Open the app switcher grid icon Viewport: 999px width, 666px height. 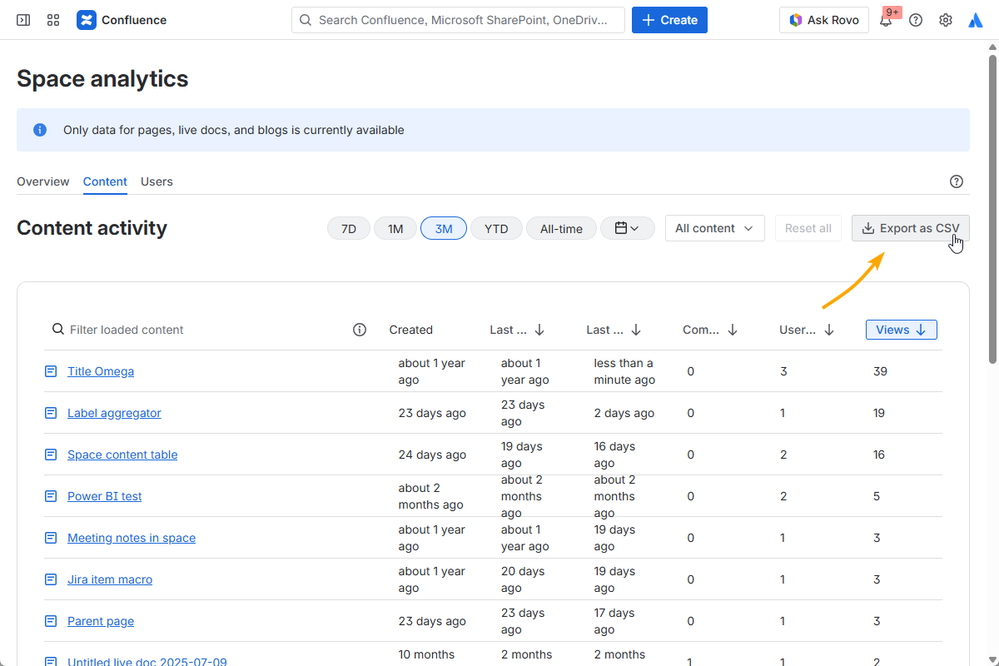pos(53,20)
